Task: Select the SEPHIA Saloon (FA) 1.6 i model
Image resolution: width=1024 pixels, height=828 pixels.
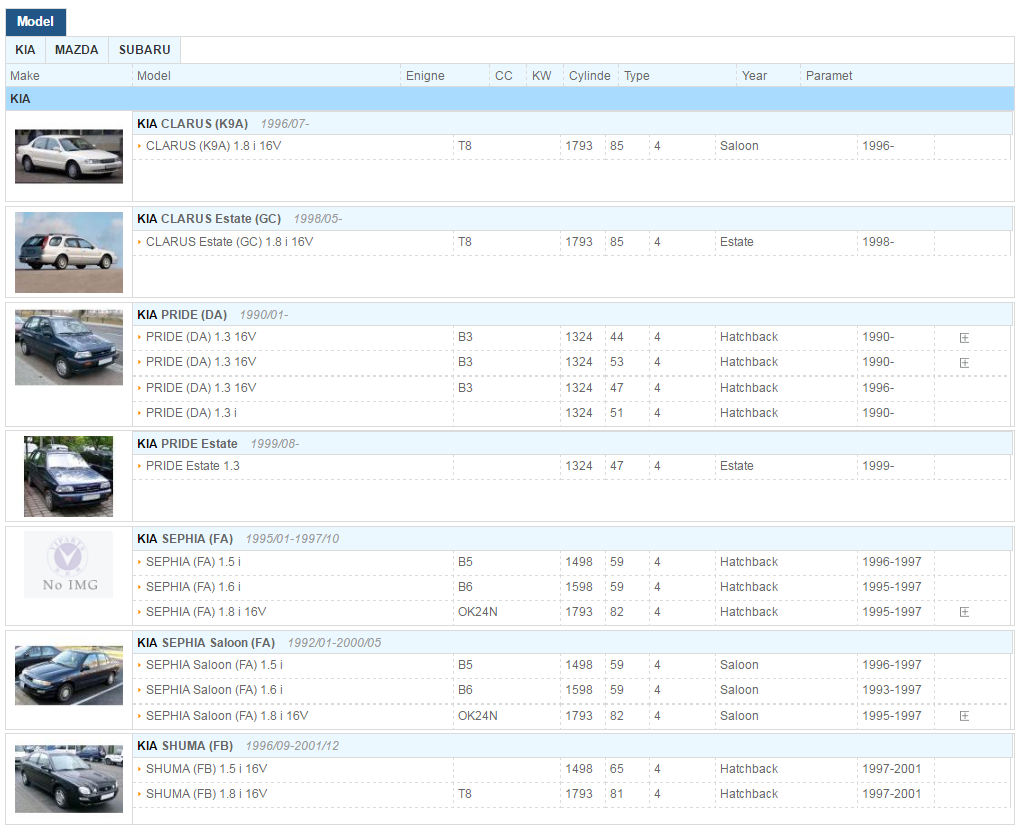Action: (214, 690)
